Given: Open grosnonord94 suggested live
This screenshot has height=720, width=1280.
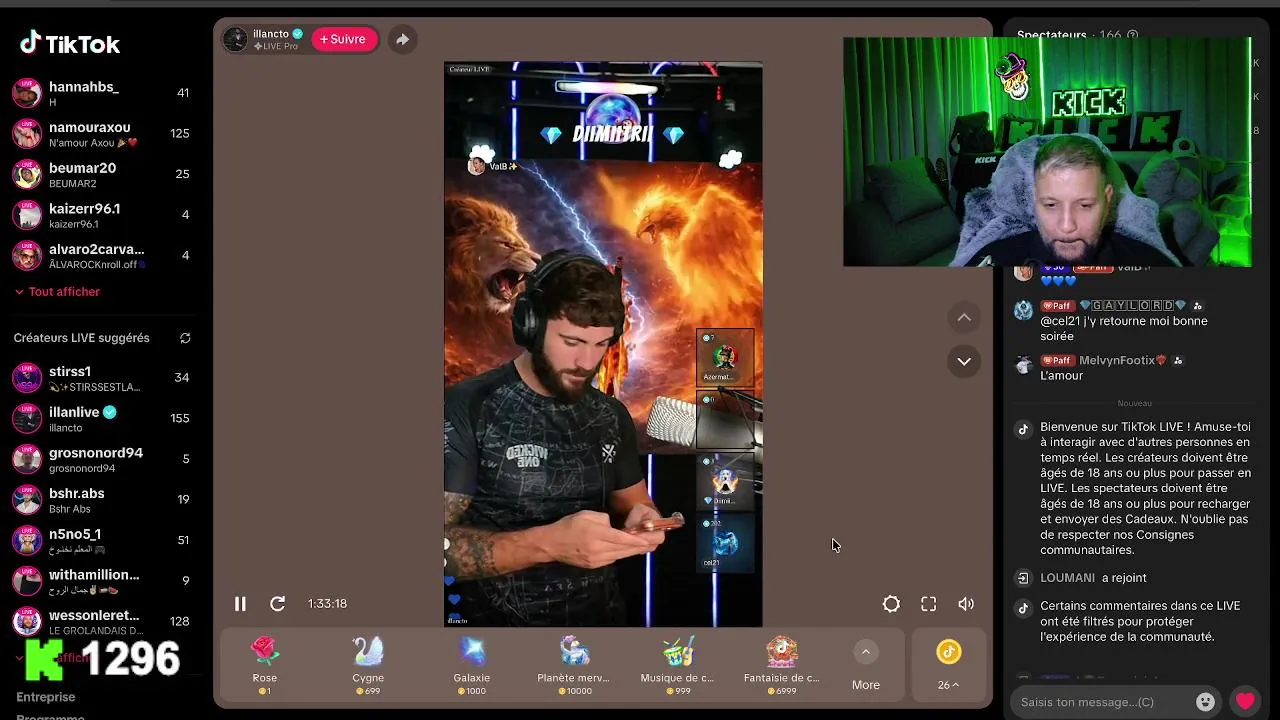Looking at the screenshot, I should pyautogui.click(x=100, y=459).
